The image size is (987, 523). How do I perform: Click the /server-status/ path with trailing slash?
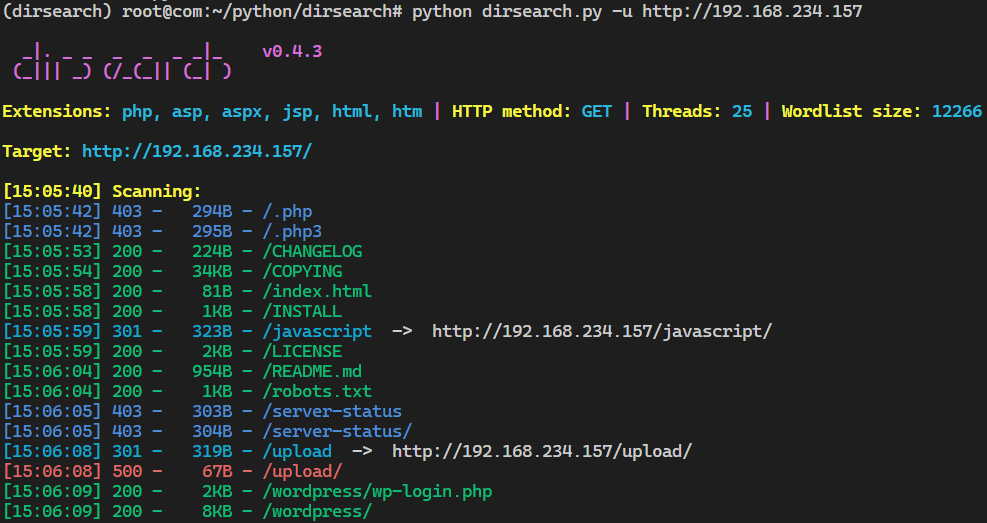pyautogui.click(x=337, y=432)
